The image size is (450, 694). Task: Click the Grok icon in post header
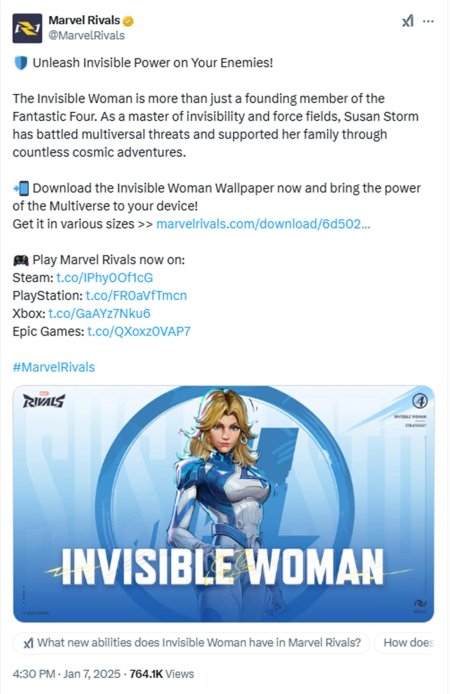pos(407,21)
